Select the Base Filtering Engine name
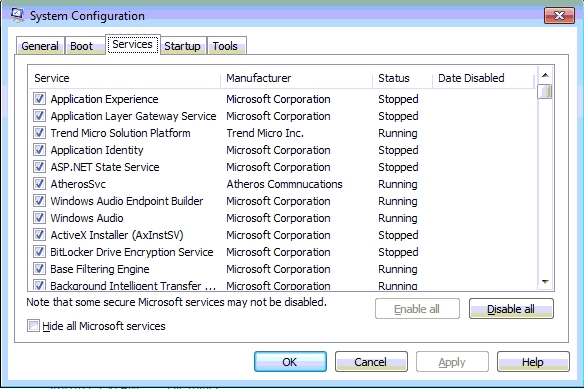 click(x=99, y=269)
